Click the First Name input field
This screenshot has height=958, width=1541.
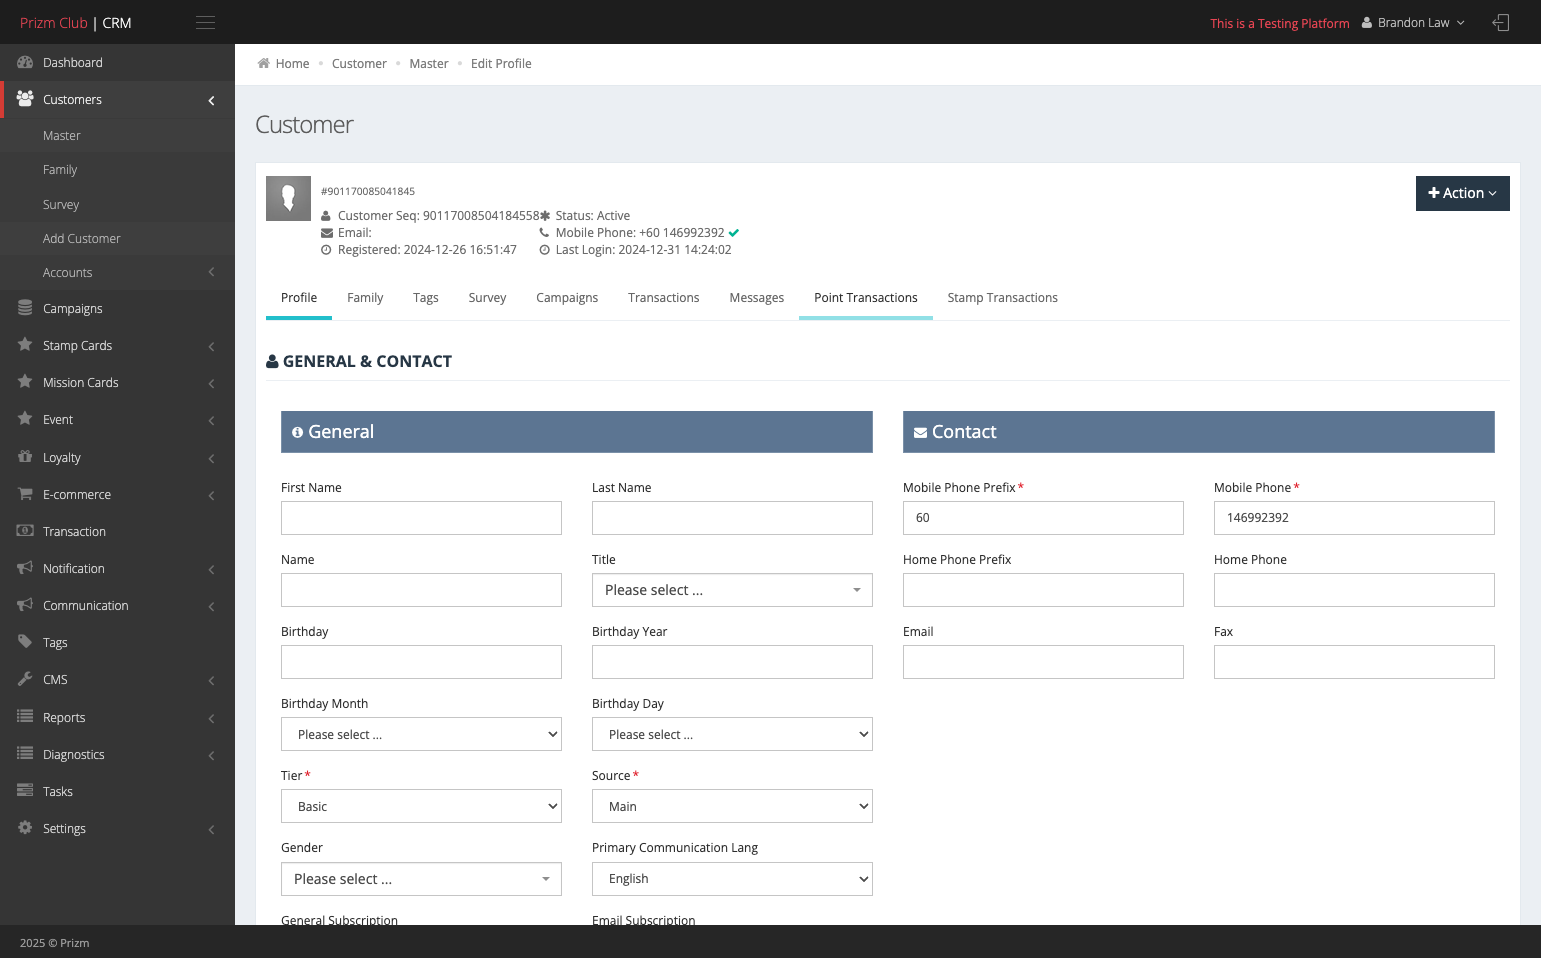click(x=421, y=518)
